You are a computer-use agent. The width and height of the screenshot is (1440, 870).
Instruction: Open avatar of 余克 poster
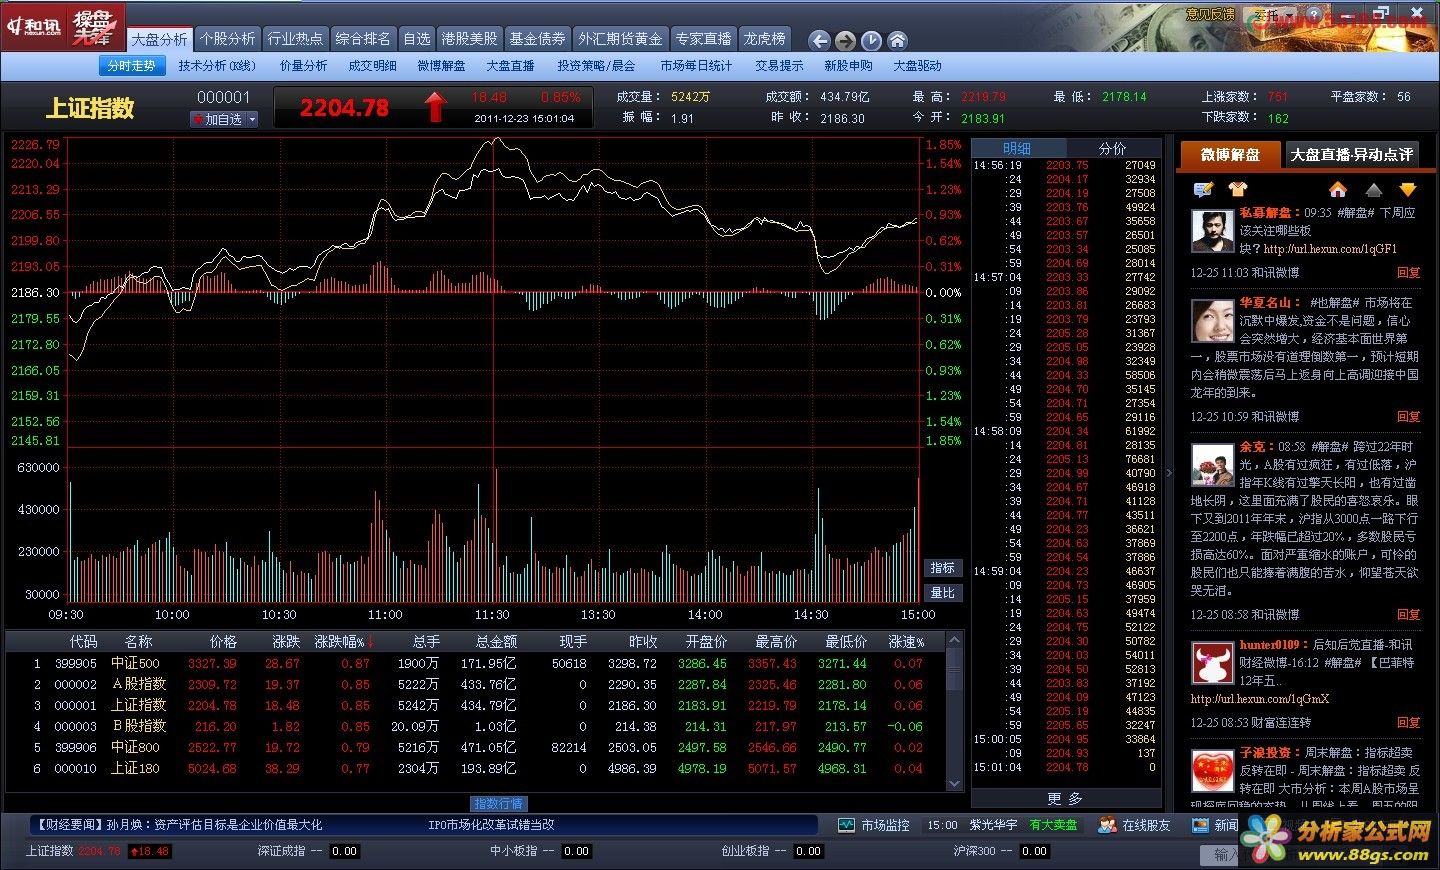click(x=1212, y=465)
